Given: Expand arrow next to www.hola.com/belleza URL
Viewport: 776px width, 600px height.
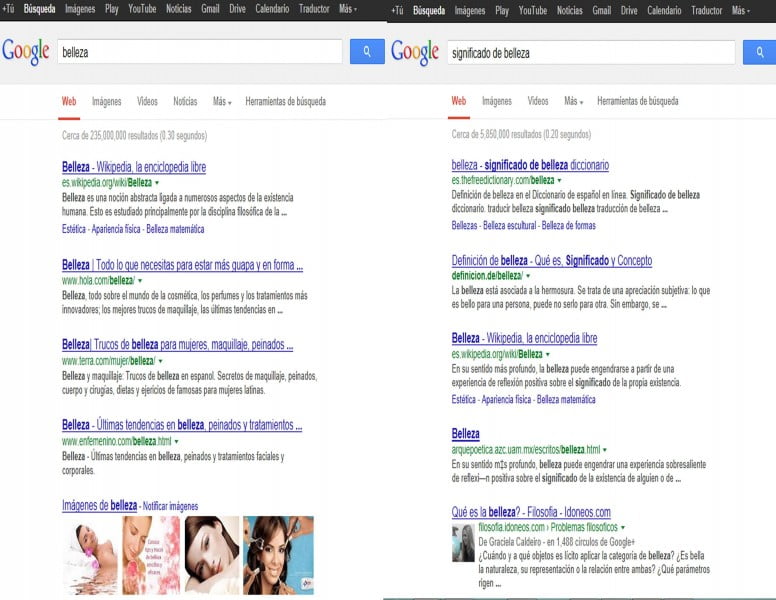Looking at the screenshot, I should click(140, 281).
